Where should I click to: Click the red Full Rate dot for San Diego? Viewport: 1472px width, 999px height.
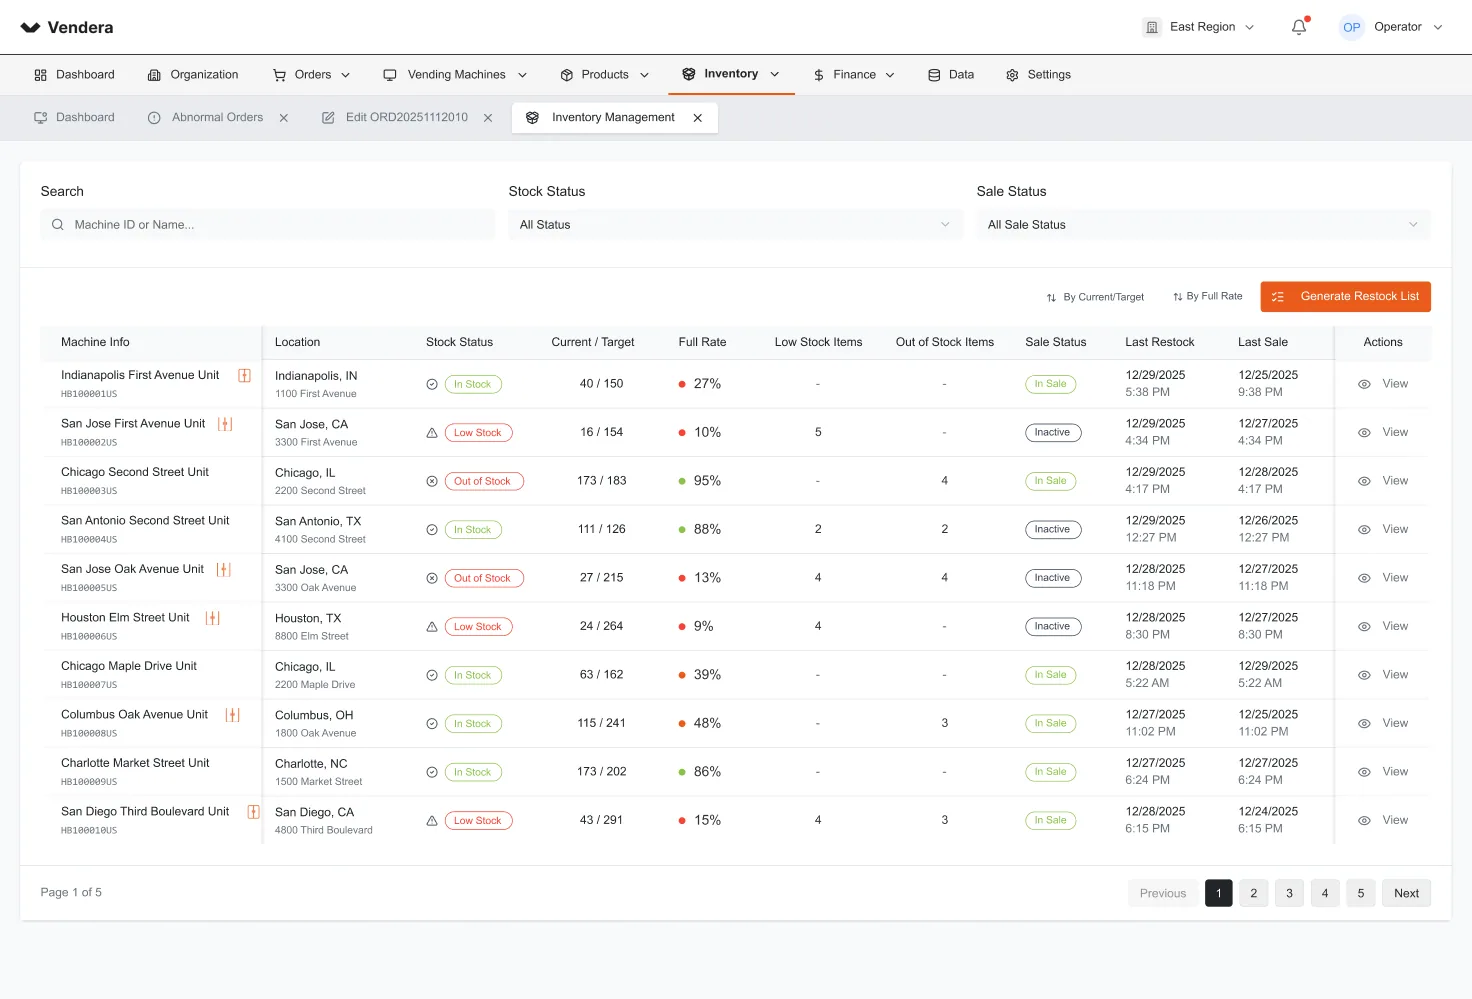pyautogui.click(x=682, y=821)
